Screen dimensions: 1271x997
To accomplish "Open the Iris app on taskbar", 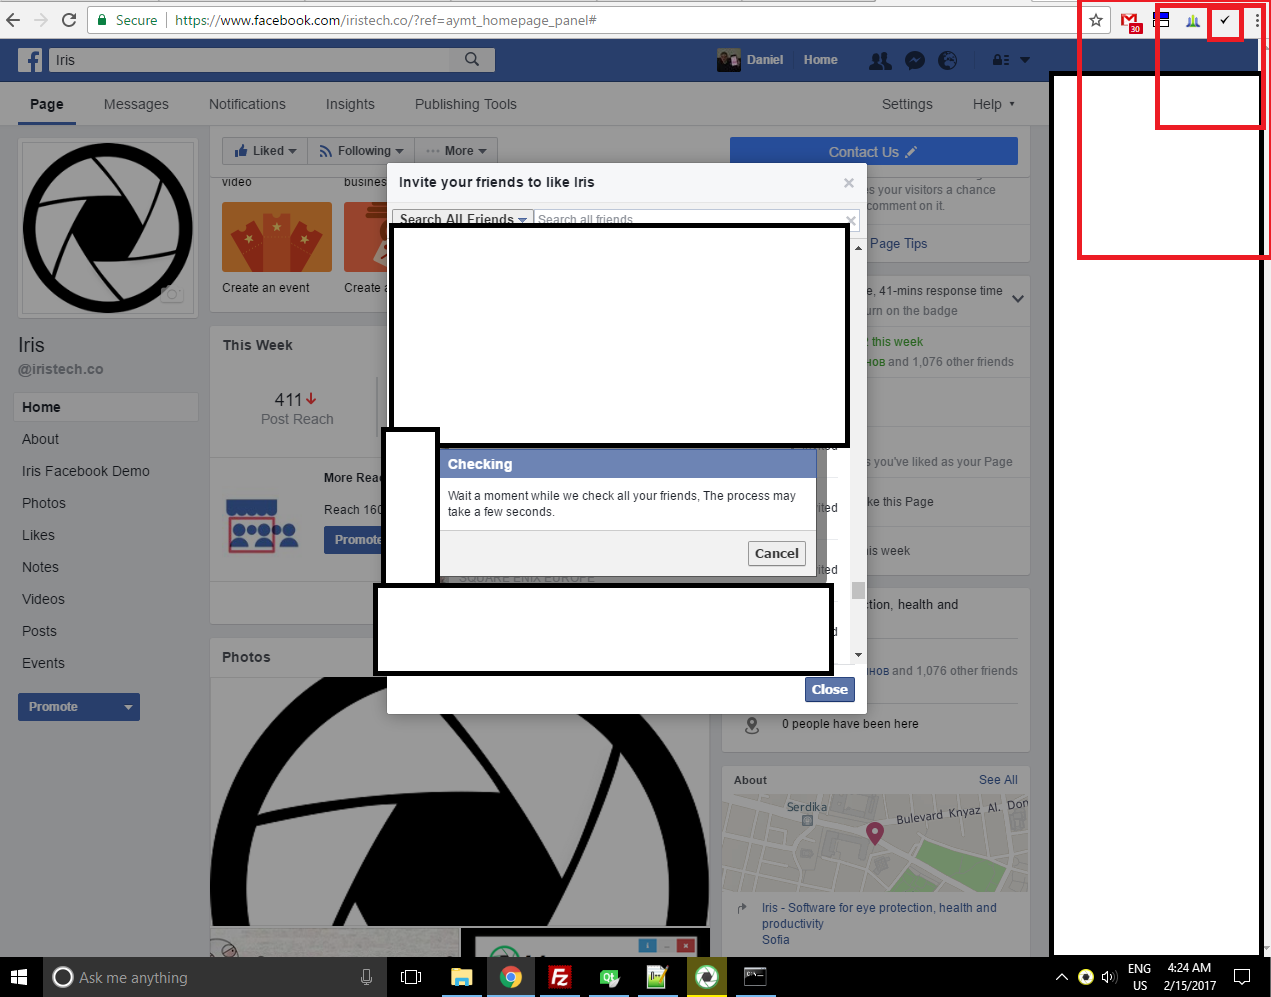I will point(706,977).
